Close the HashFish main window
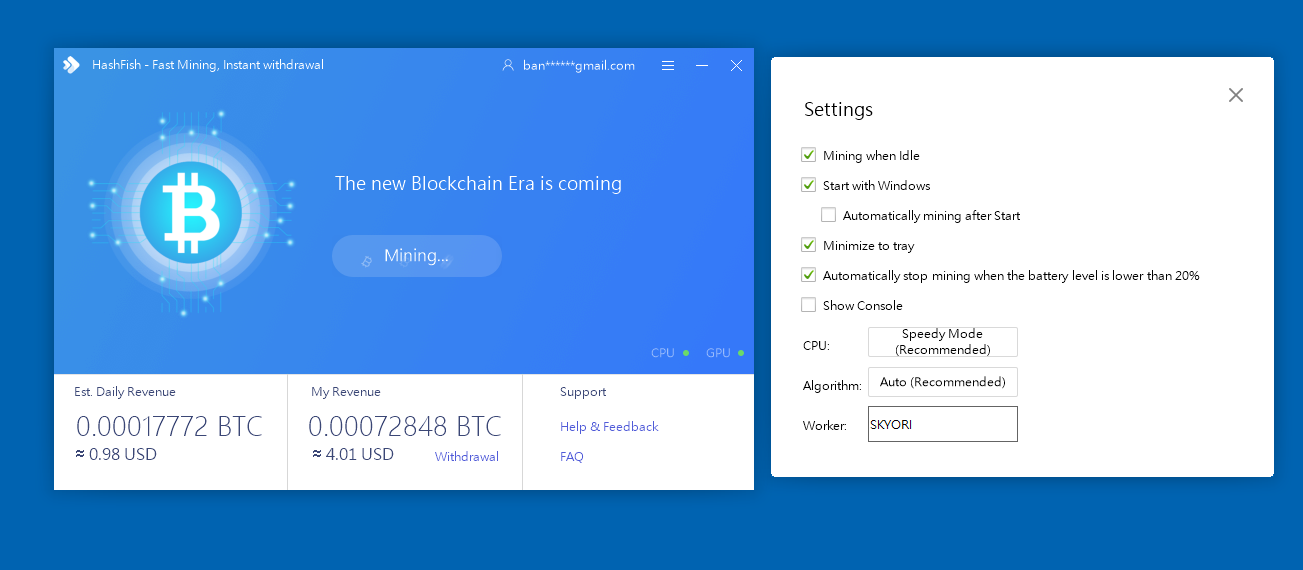The height and width of the screenshot is (570, 1303). [736, 65]
